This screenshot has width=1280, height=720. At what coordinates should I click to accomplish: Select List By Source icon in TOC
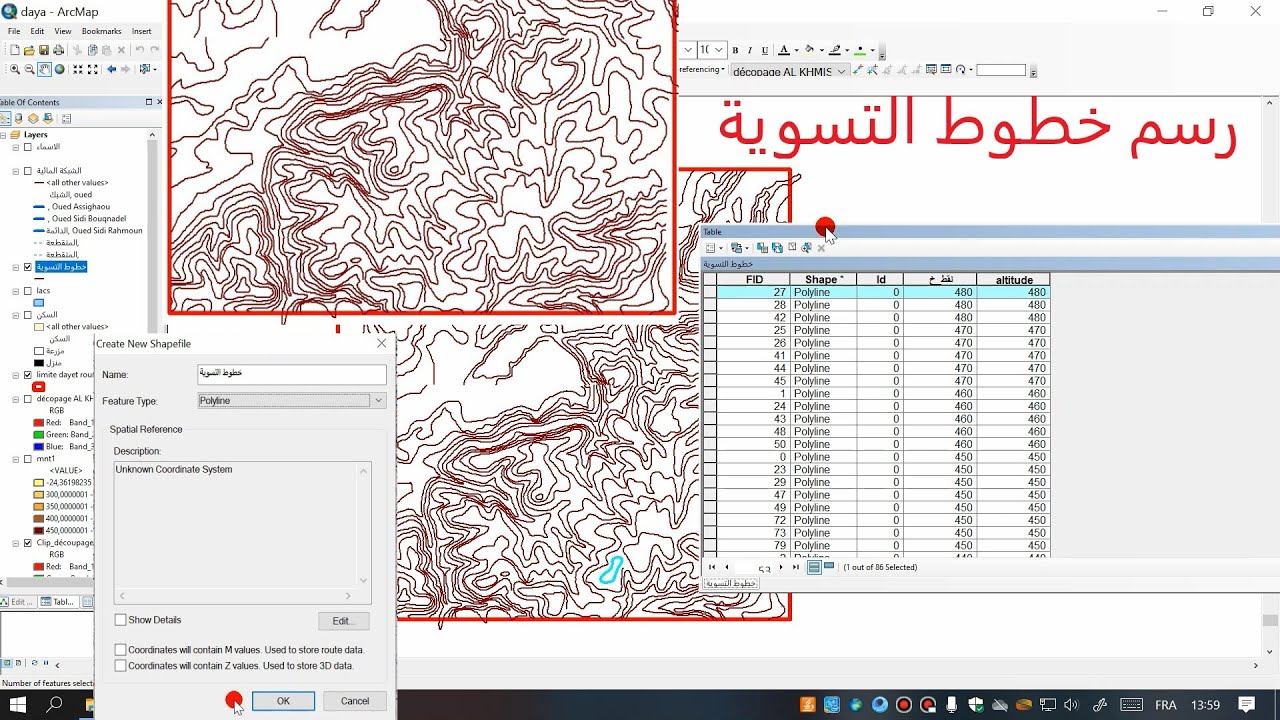click(x=18, y=119)
